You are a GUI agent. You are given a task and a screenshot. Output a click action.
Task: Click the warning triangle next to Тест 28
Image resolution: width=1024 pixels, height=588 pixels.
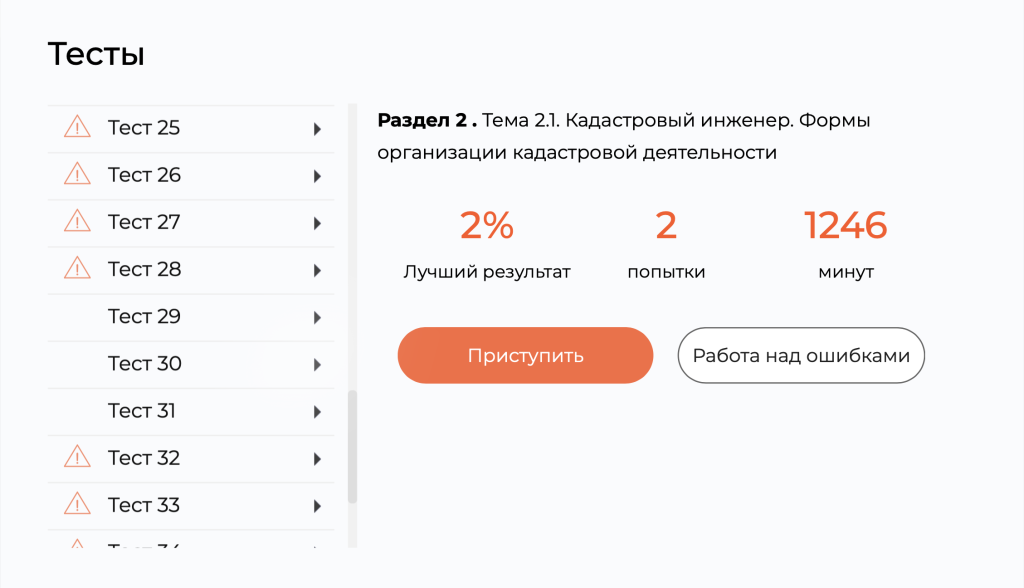tap(77, 269)
